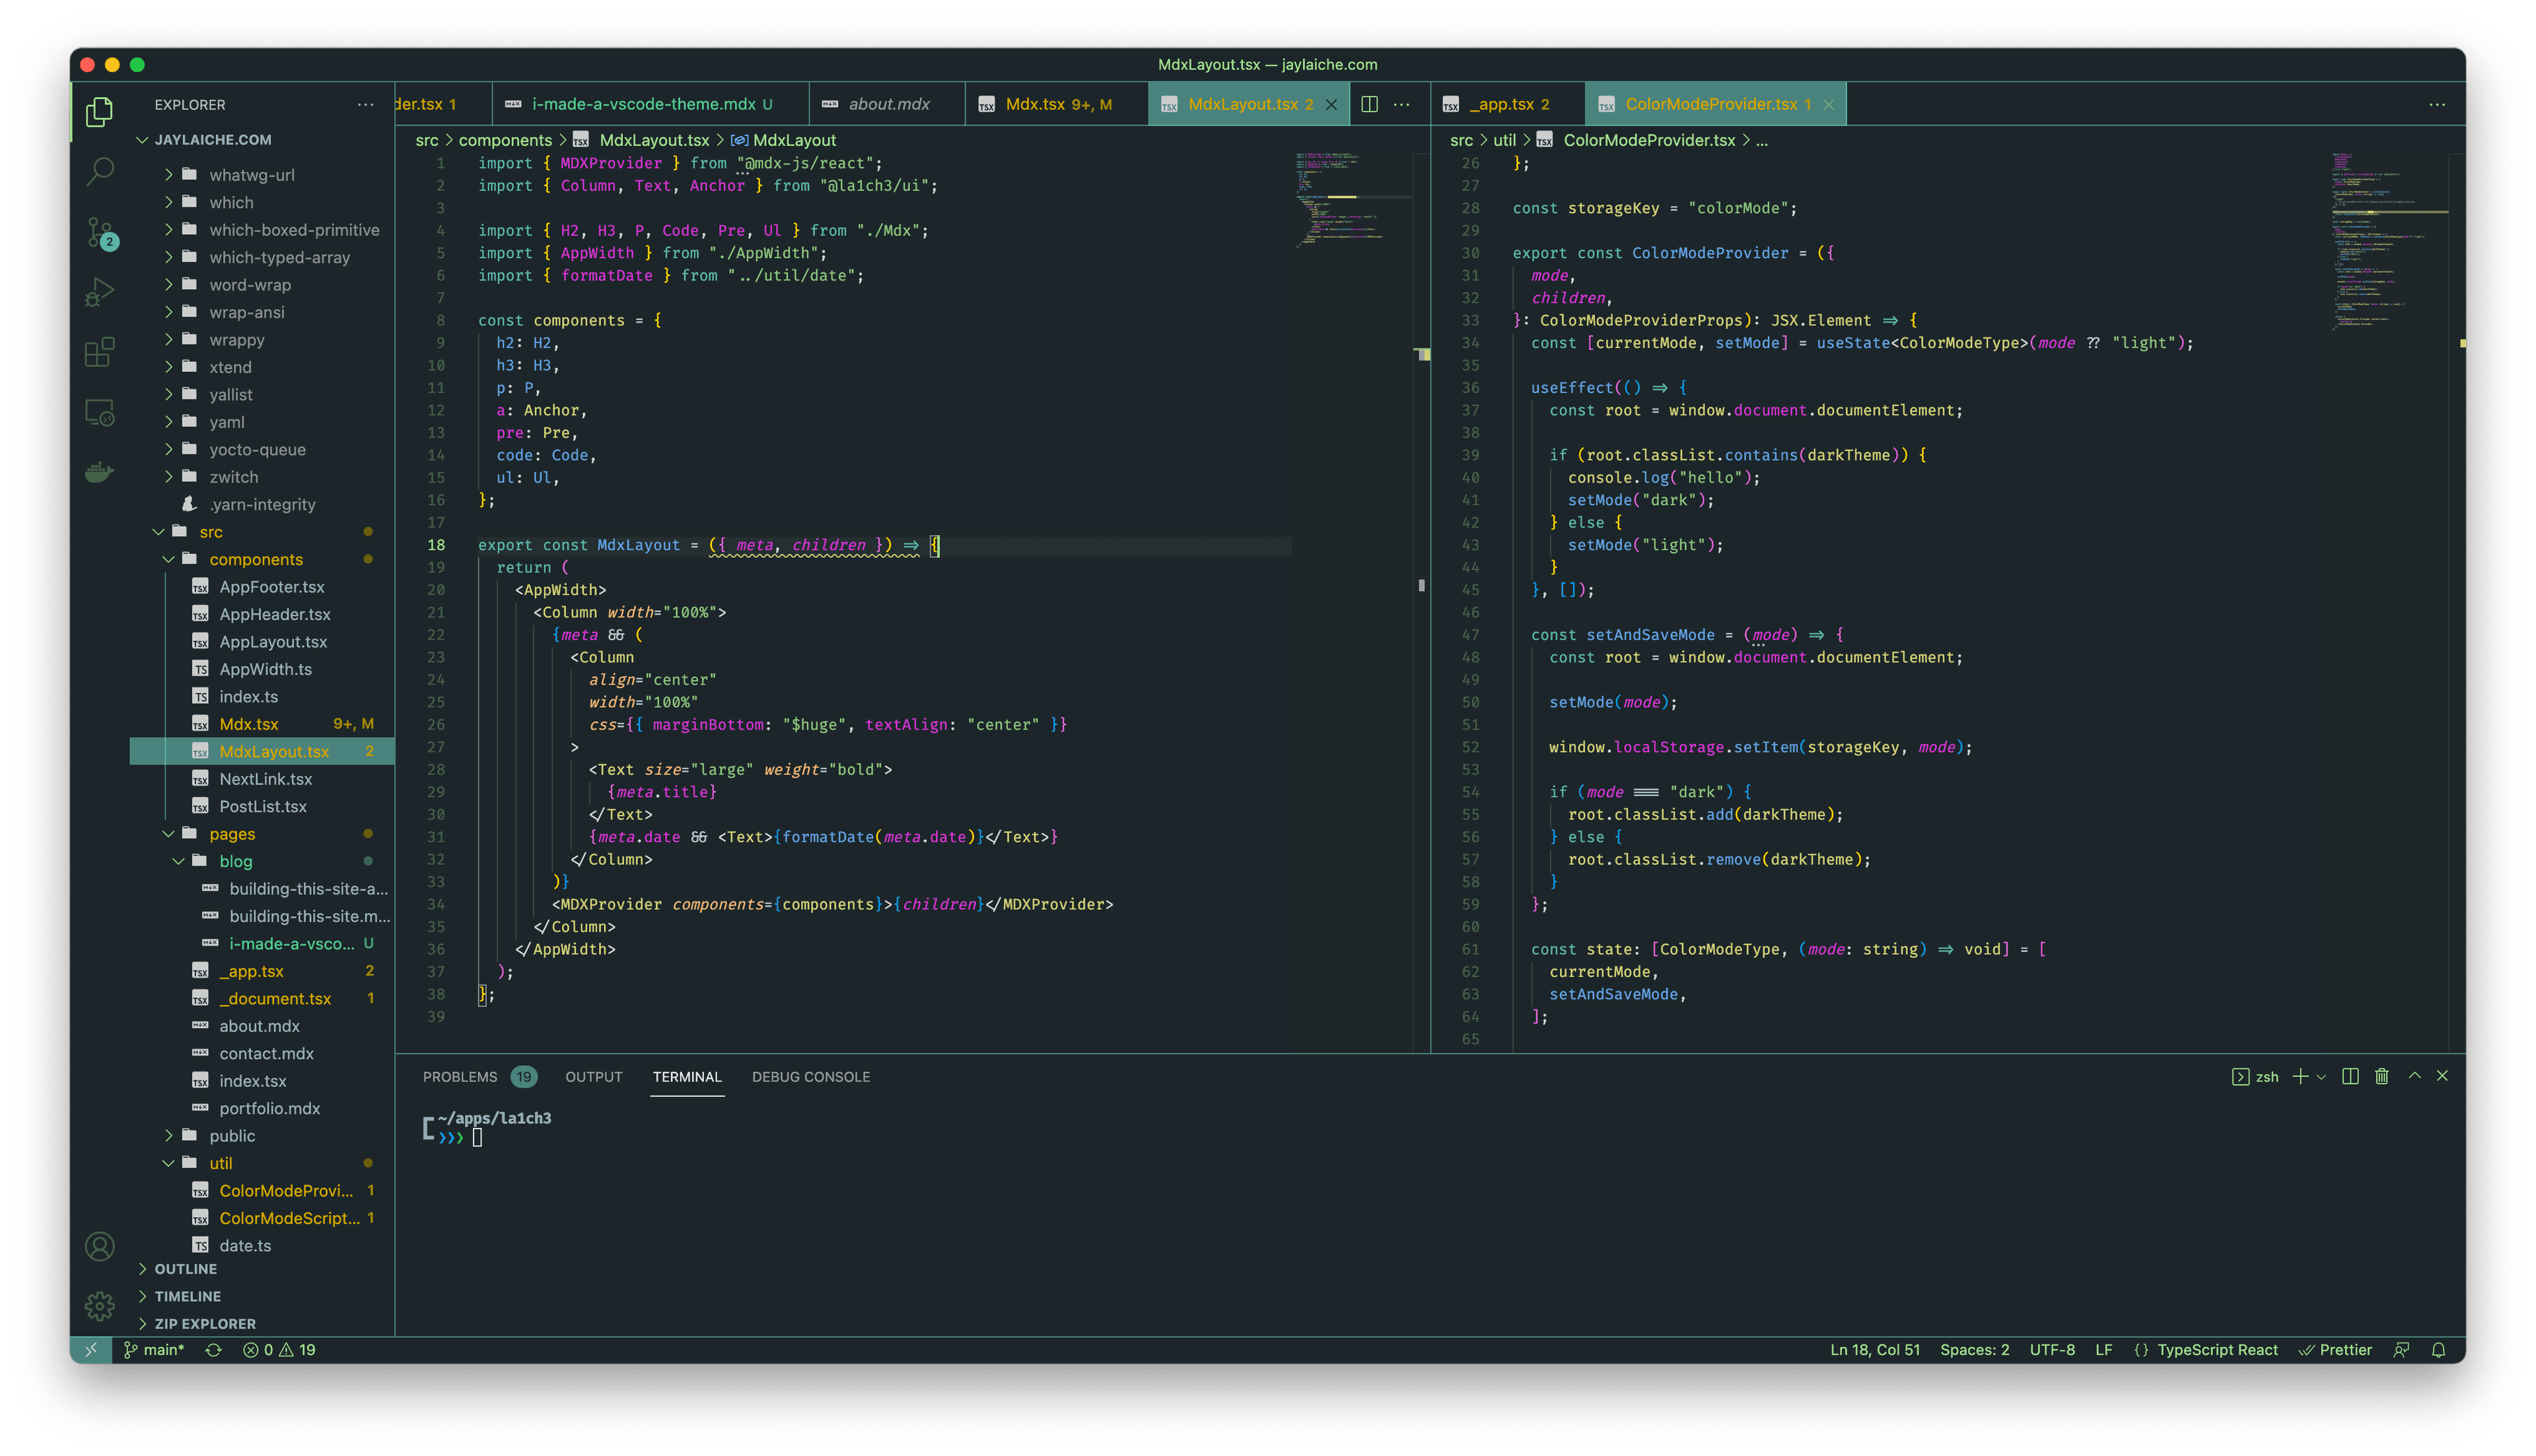Click Prettier status bar item
2536x1456 pixels.
[2335, 1349]
